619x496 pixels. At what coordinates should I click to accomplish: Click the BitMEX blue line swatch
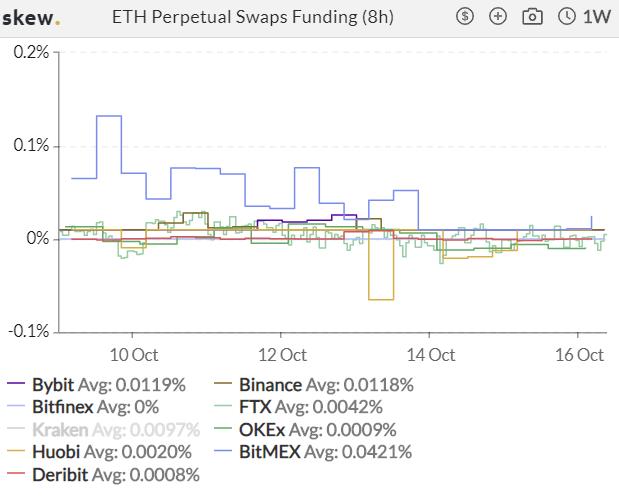point(223,451)
